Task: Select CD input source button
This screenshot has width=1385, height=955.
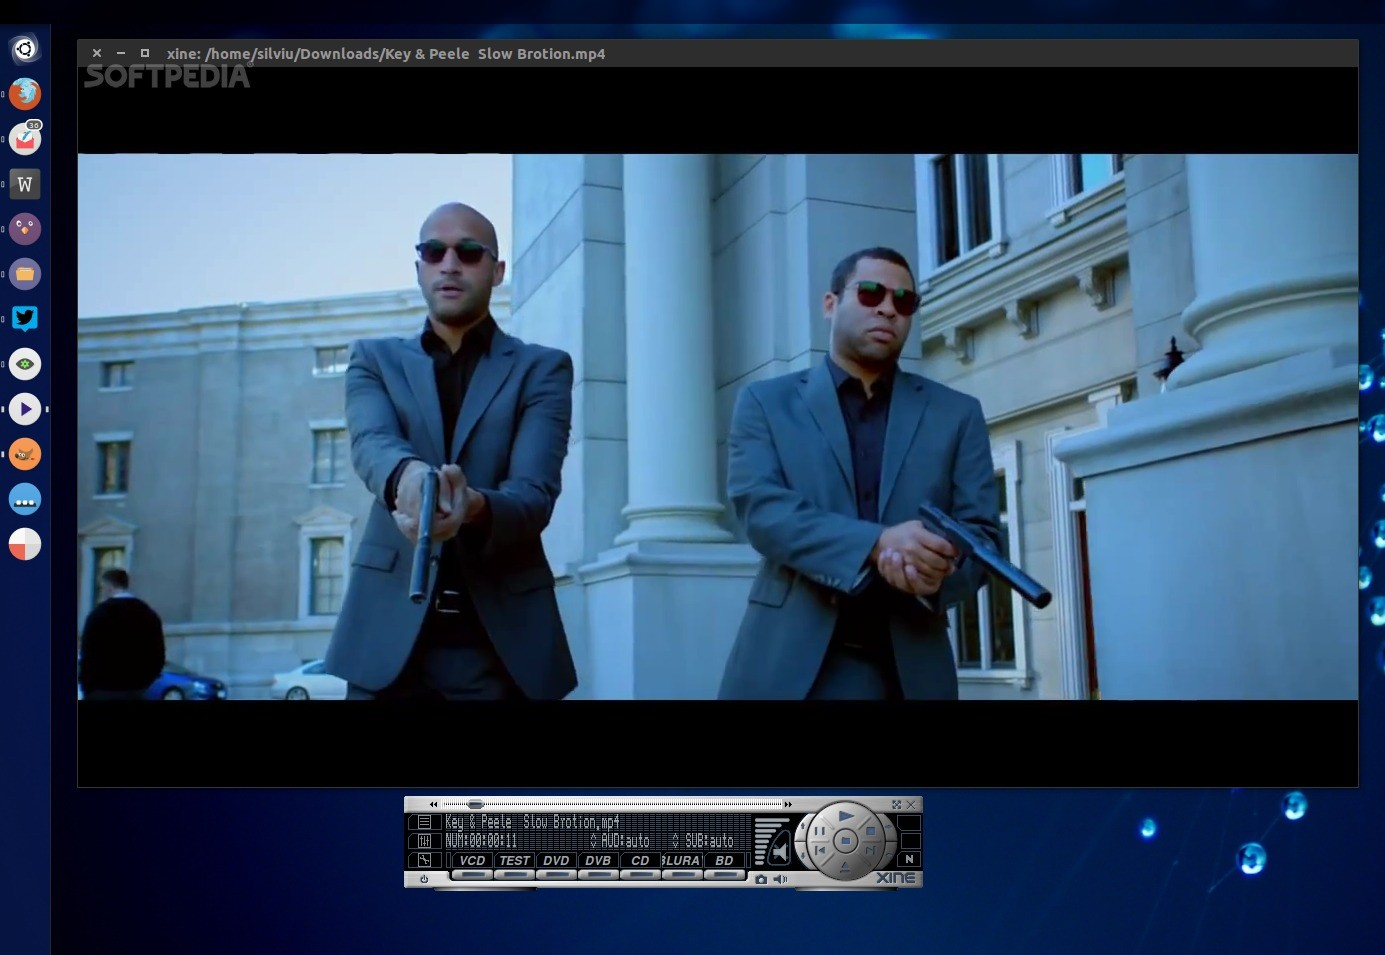Action: point(641,861)
